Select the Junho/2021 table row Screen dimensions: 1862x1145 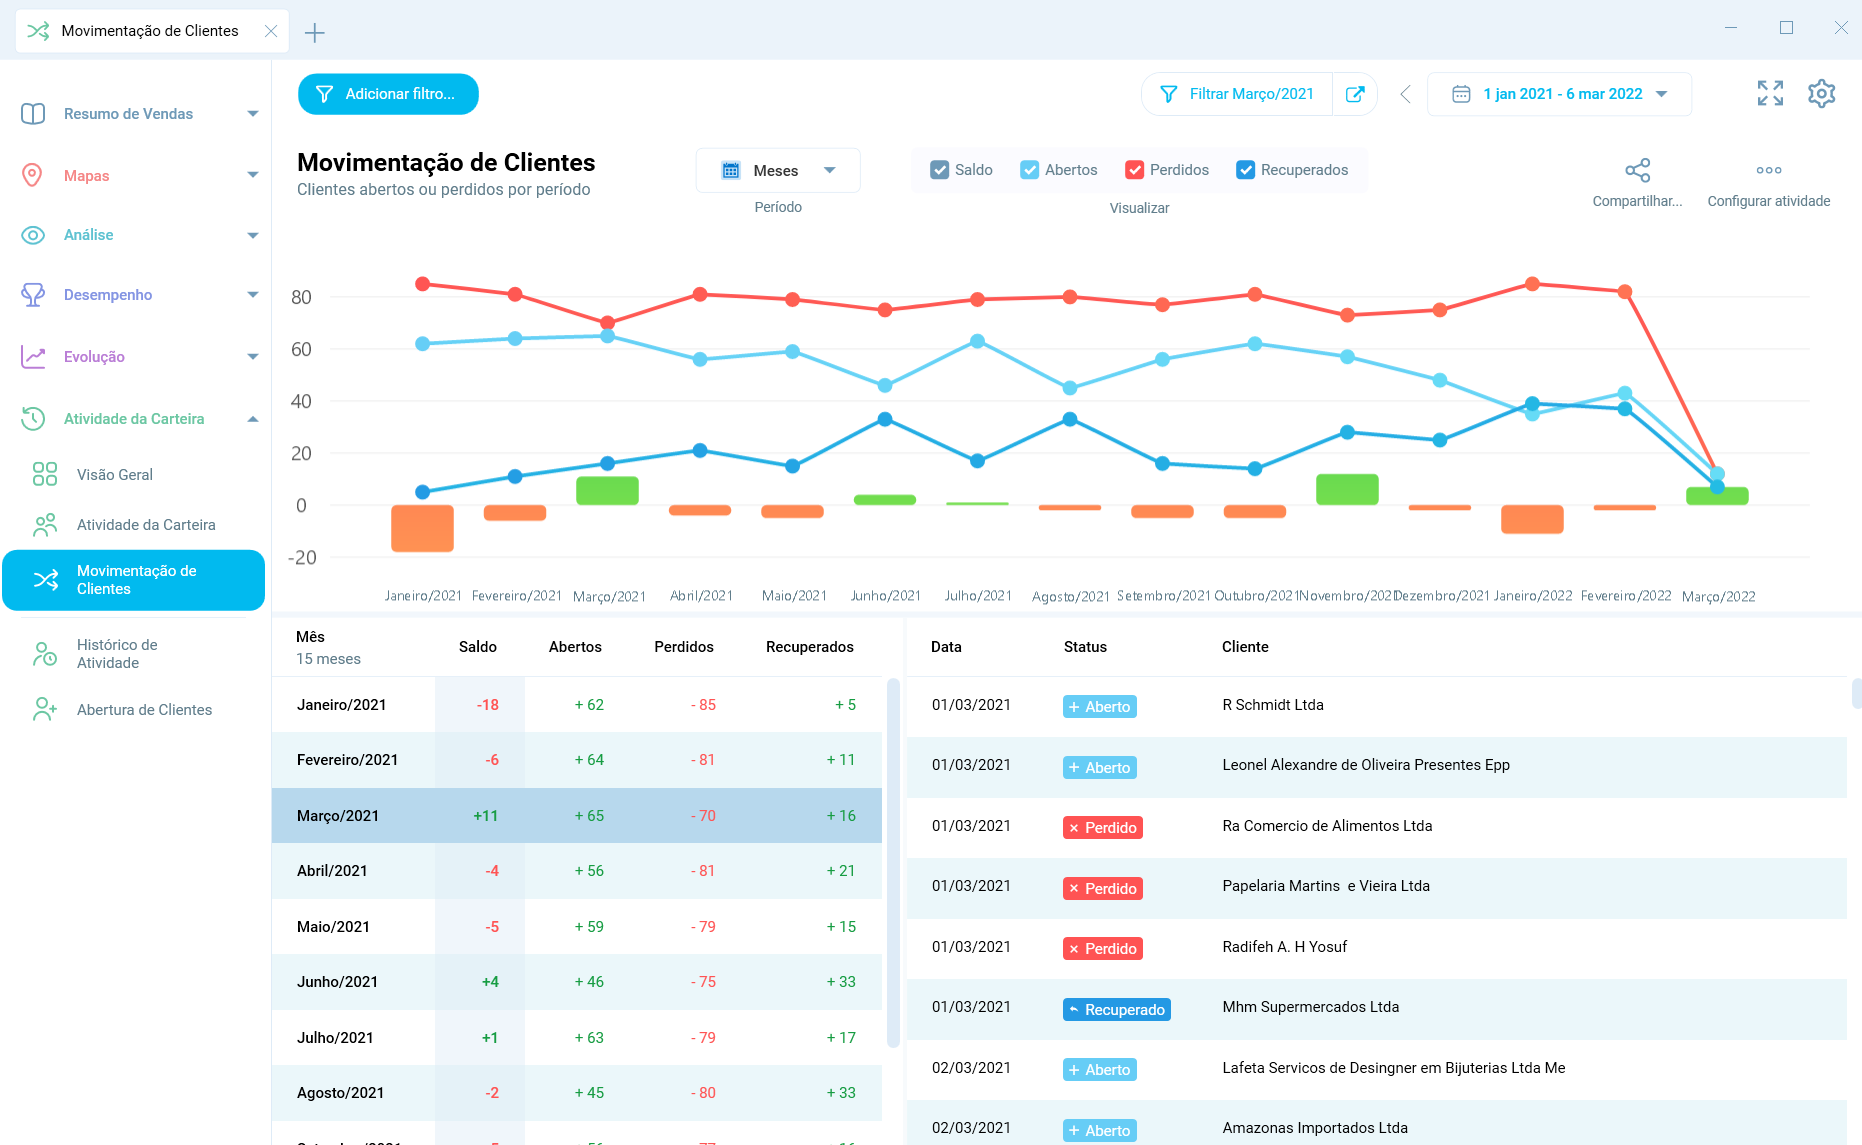(x=577, y=982)
